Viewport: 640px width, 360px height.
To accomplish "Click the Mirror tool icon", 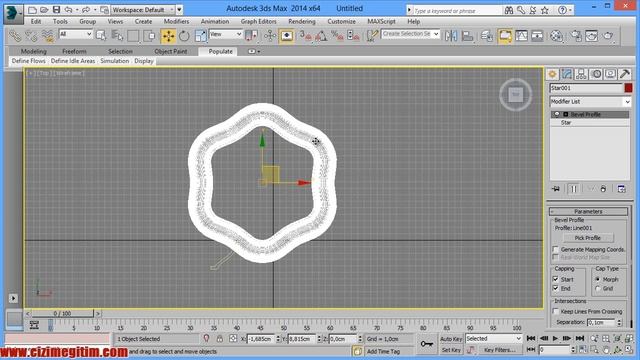I will (451, 36).
